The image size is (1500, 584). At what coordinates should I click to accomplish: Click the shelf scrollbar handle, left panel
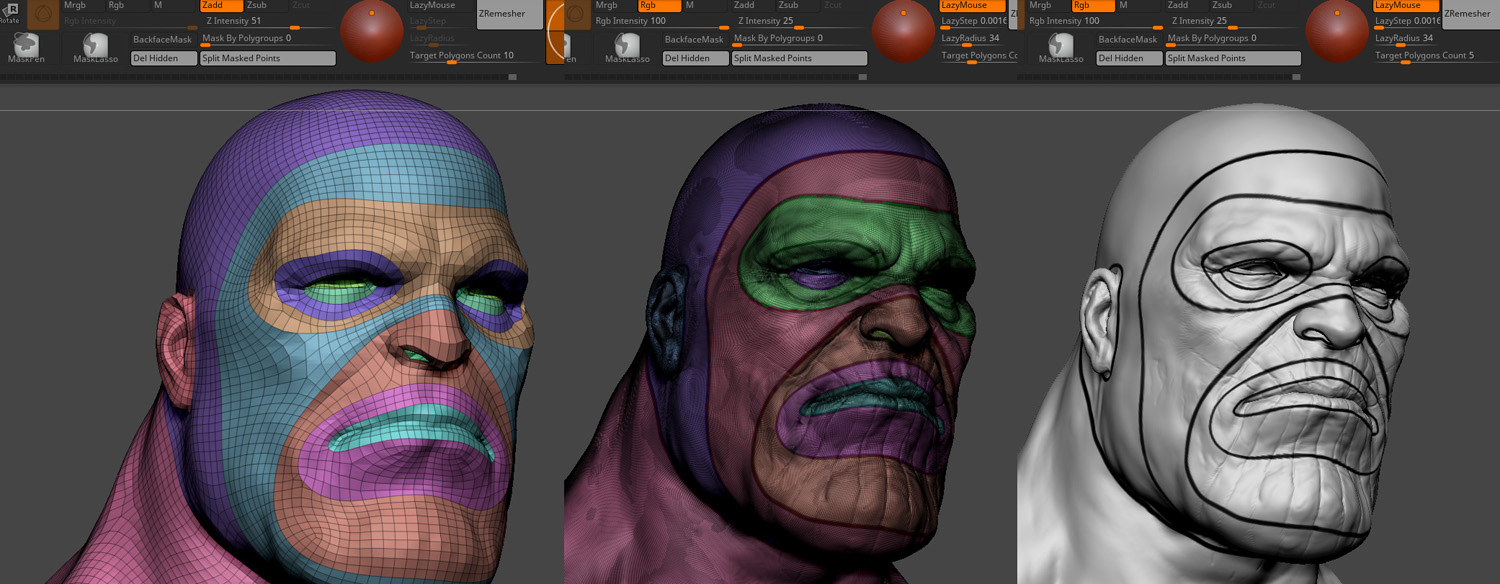(x=513, y=76)
